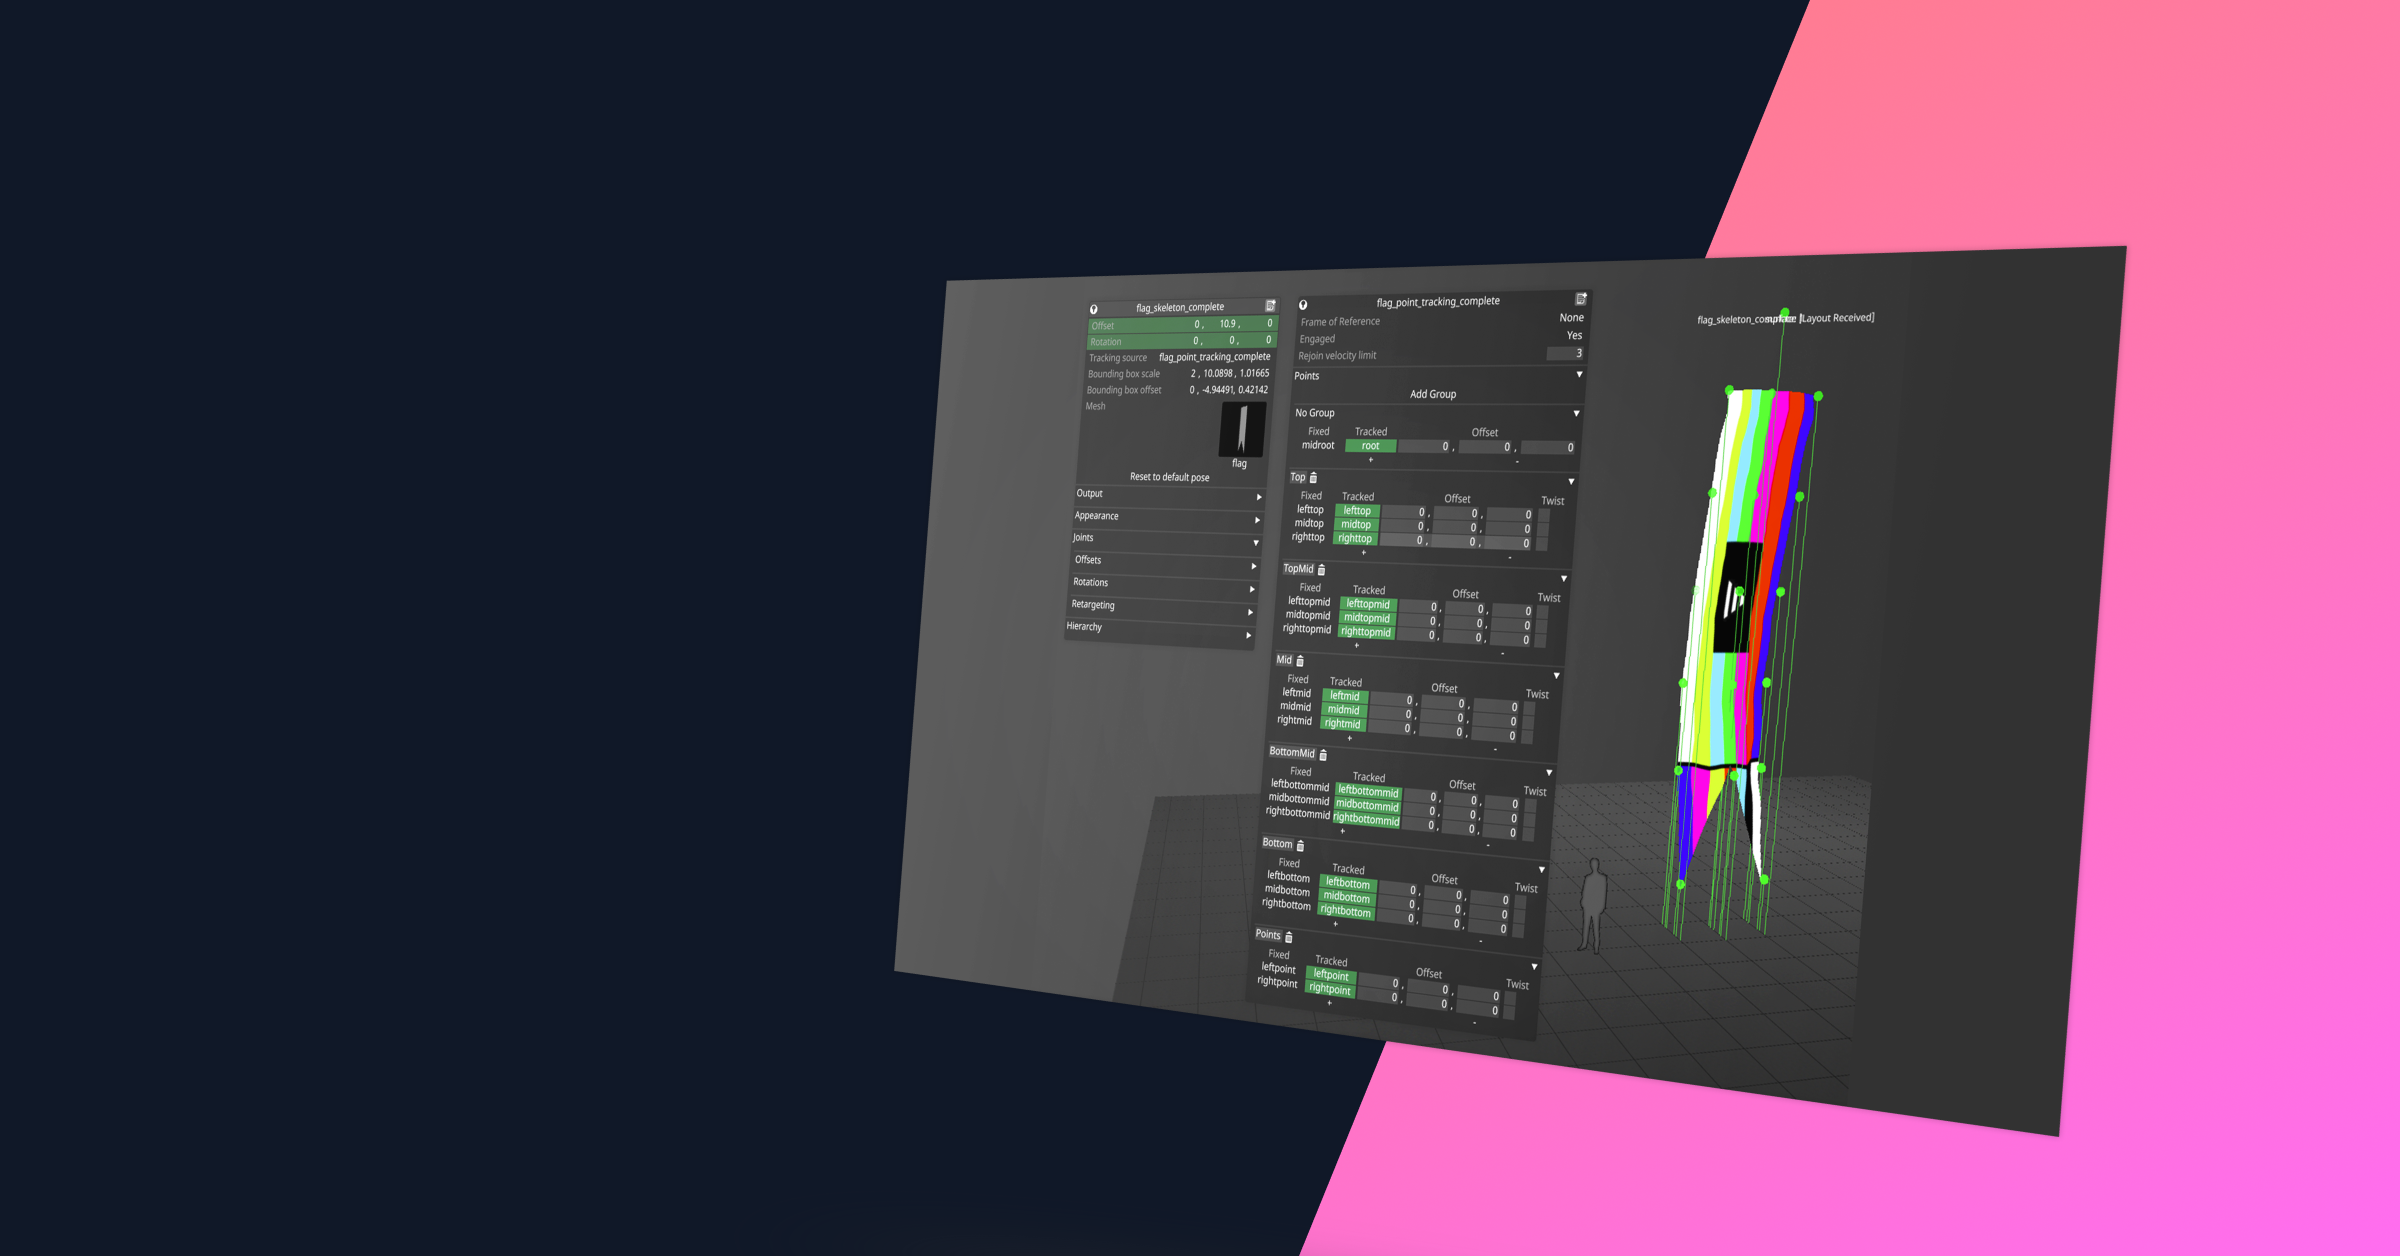
Task: Delete the Mid group via trash icon
Action: click(1300, 661)
